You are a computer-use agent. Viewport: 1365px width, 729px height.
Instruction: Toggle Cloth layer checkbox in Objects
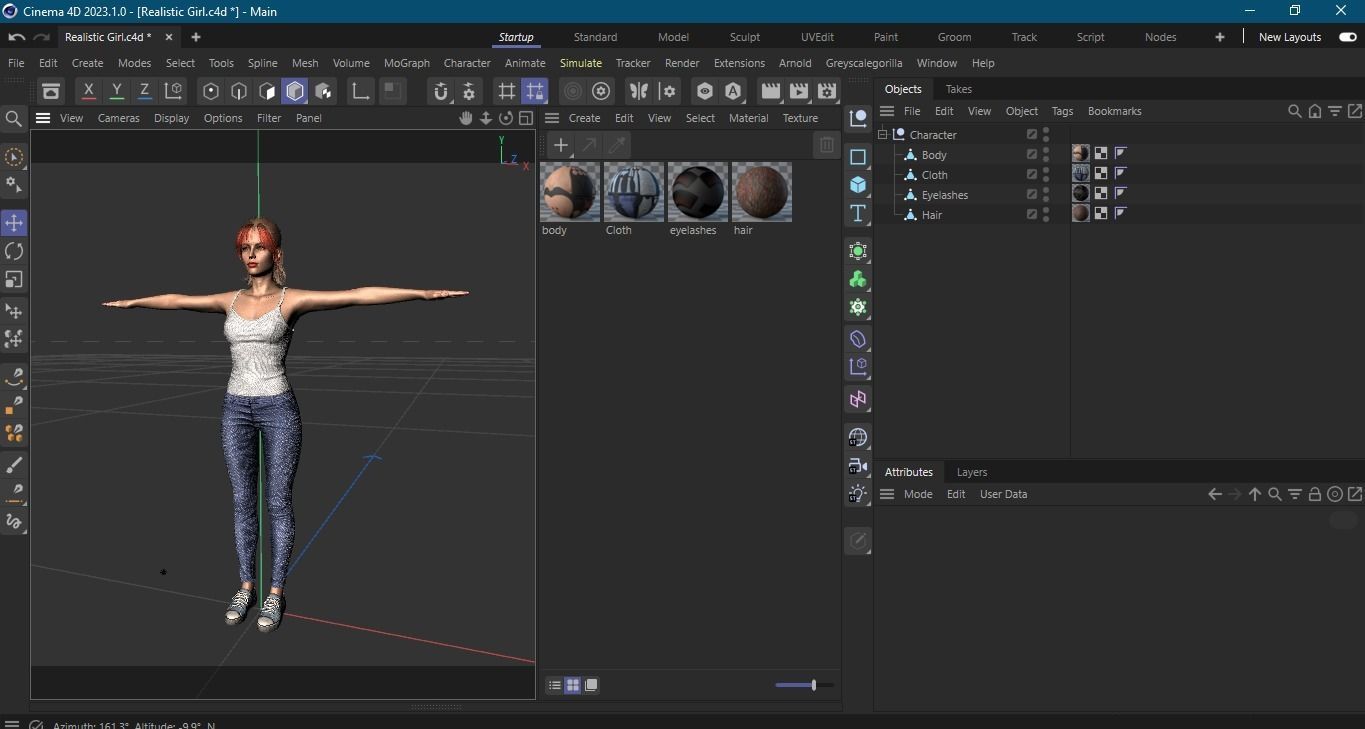(1032, 174)
